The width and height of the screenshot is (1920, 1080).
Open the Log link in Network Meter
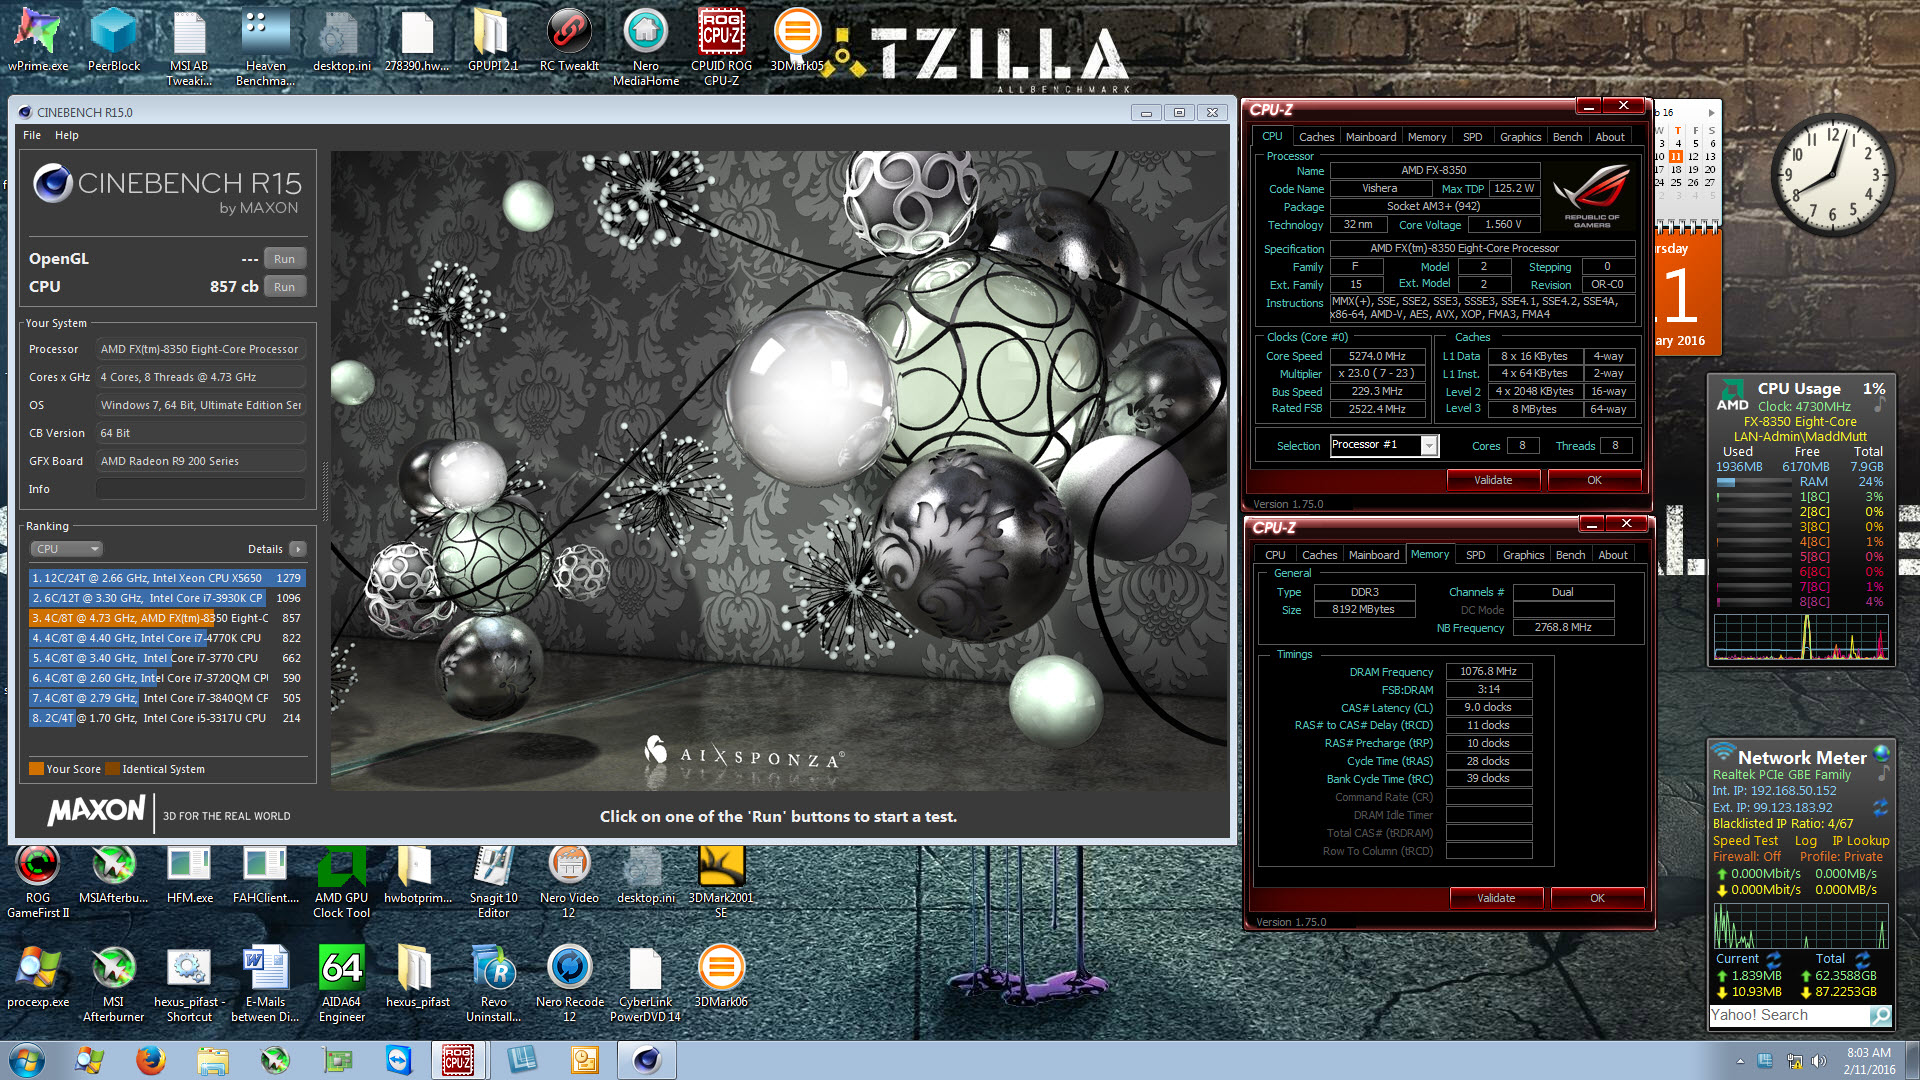pos(1805,841)
